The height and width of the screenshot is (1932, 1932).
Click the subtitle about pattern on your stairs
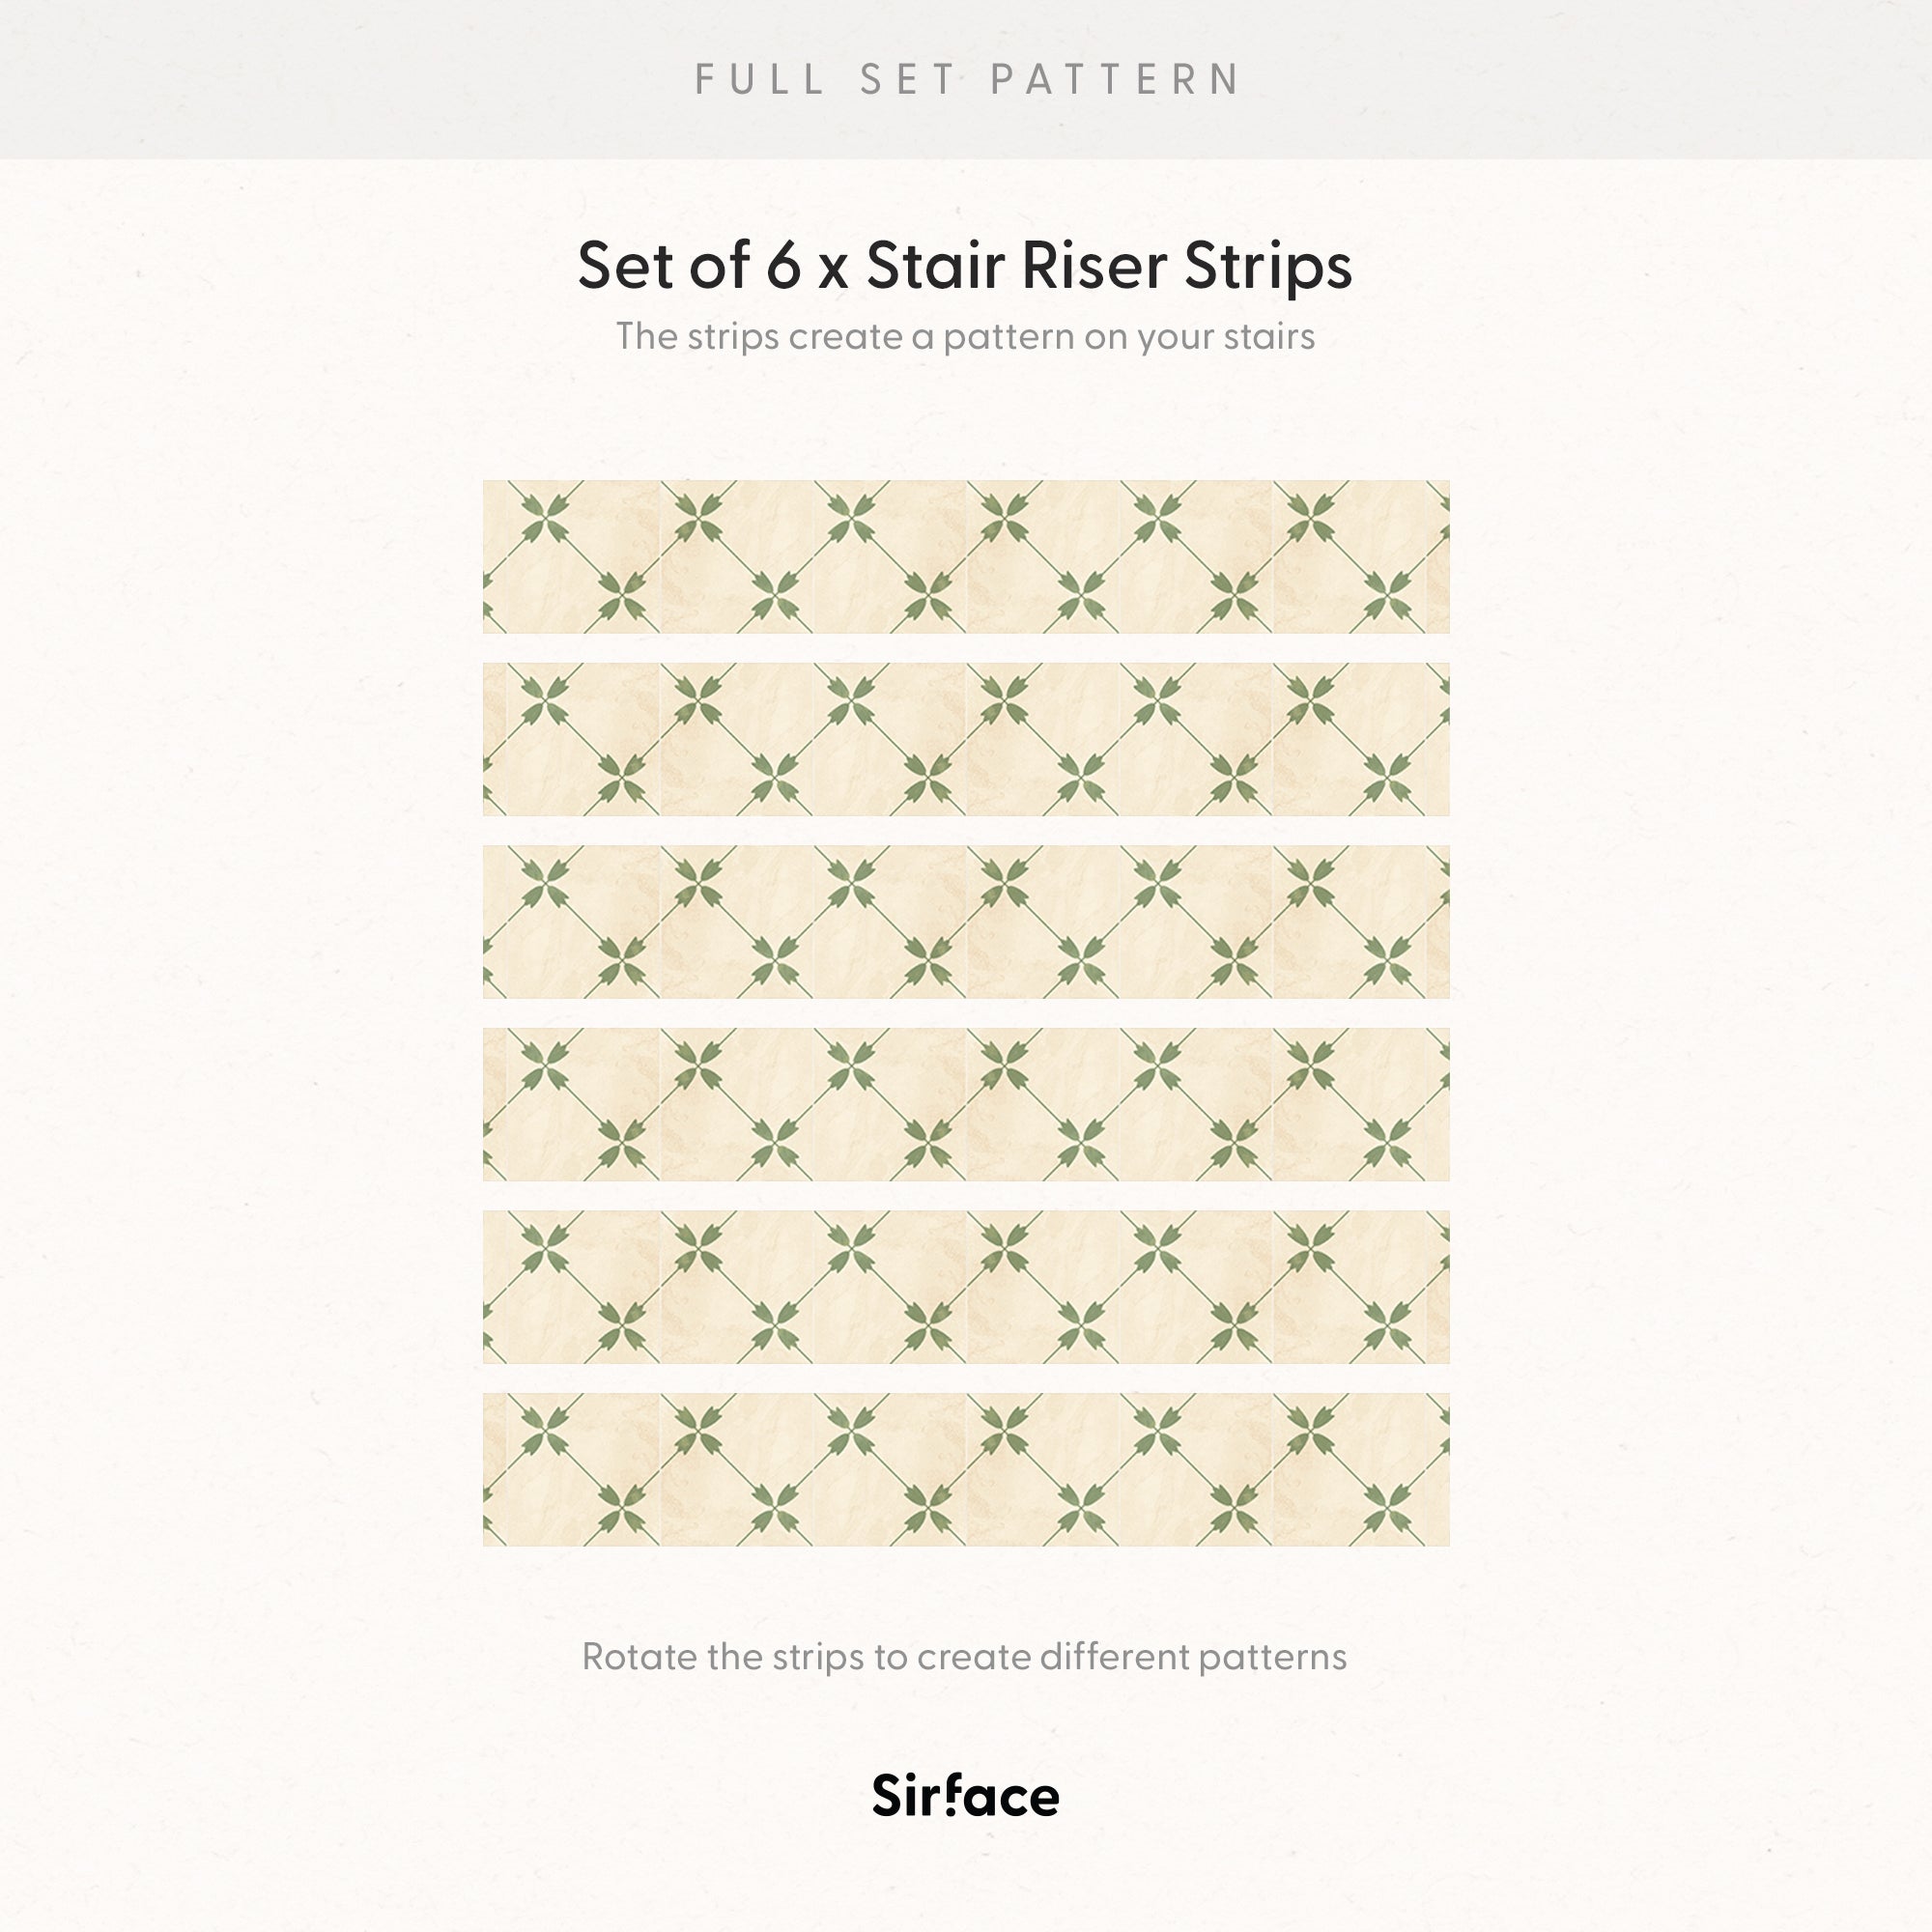(x=965, y=337)
